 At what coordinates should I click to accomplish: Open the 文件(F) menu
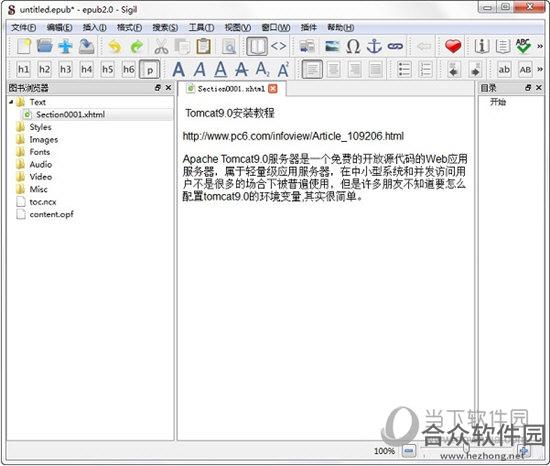point(24,27)
